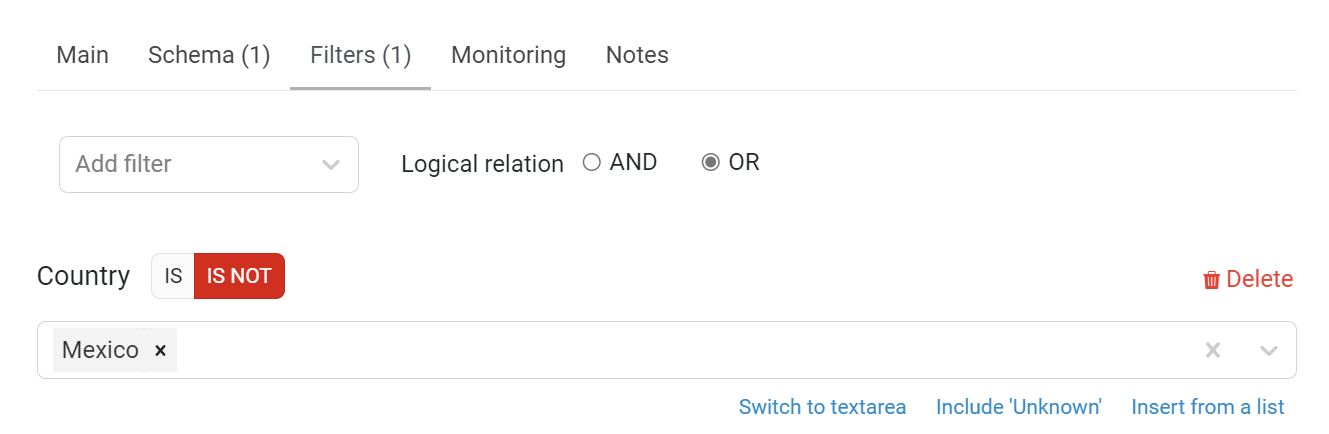Select the Filters (1) tab
The width and height of the screenshot is (1329, 434).
click(361, 55)
